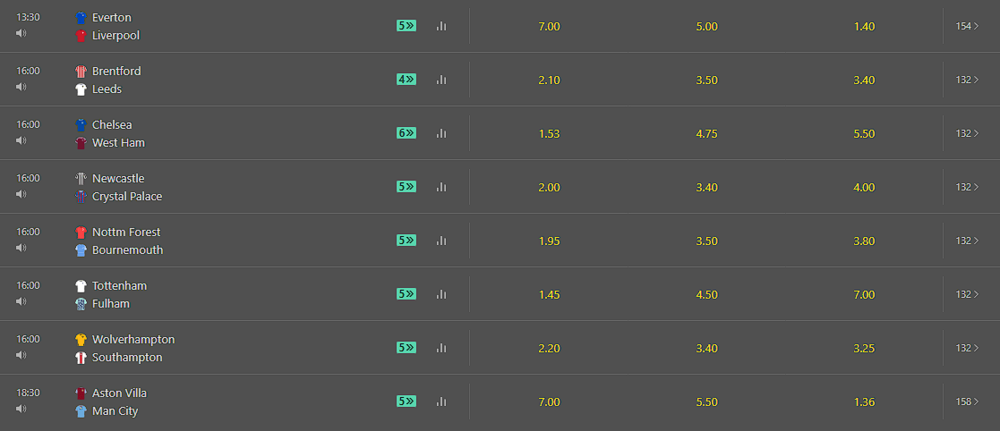Pick Man City away win at 1.36

pos(864,402)
